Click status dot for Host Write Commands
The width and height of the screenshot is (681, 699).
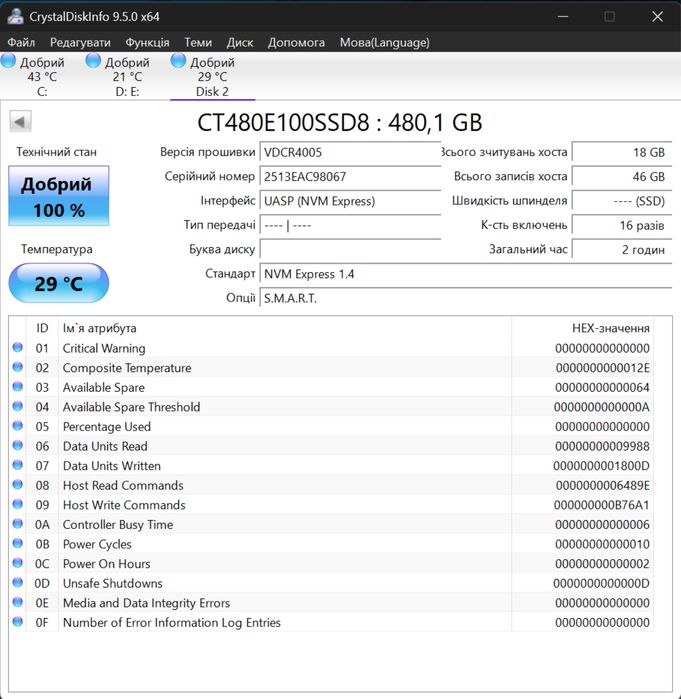click(x=18, y=504)
